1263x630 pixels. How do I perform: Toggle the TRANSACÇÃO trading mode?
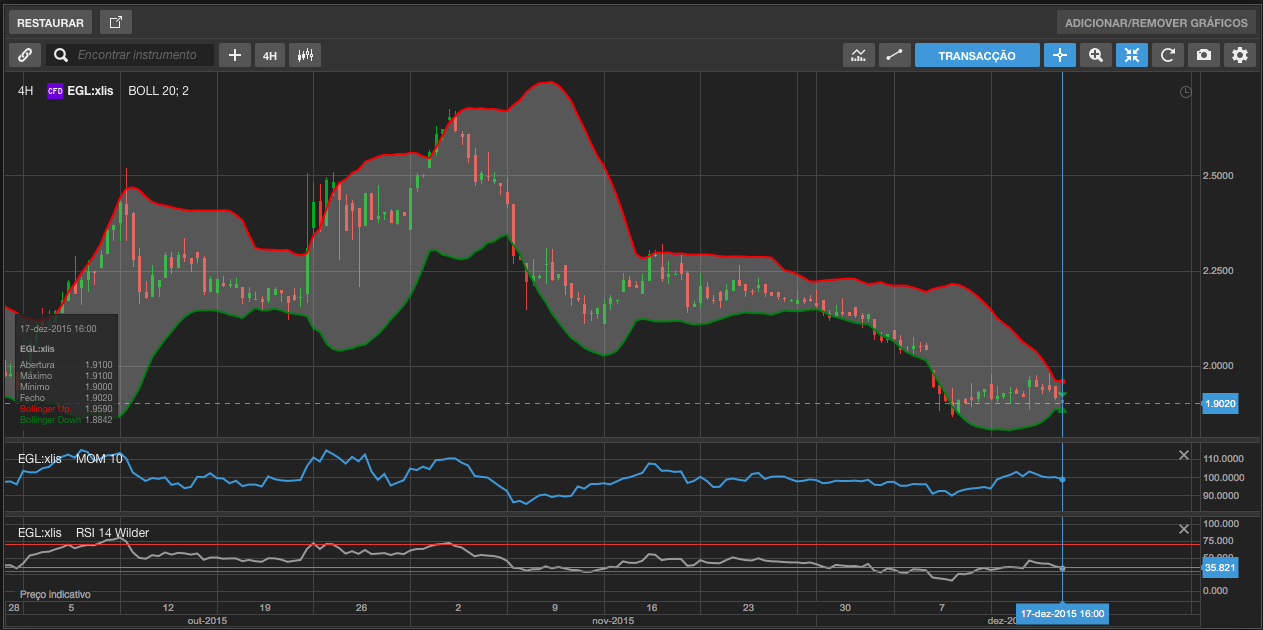[976, 55]
